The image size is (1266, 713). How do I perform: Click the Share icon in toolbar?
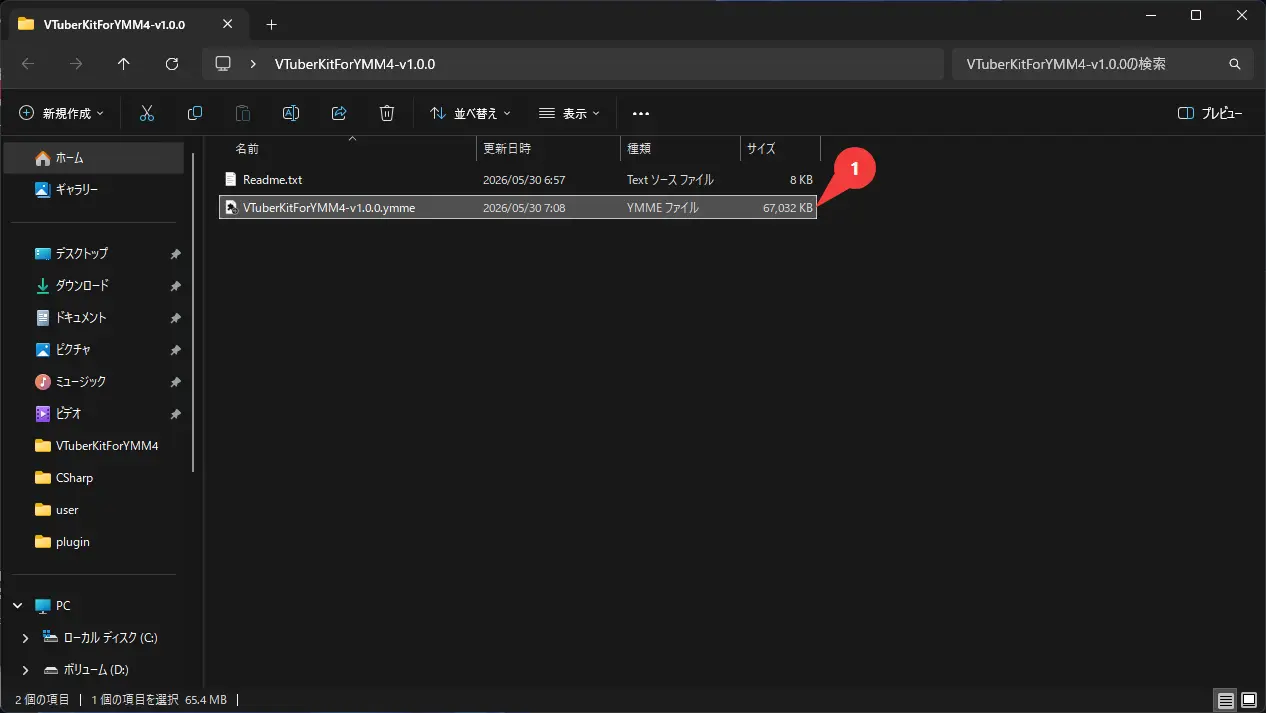[339, 113]
